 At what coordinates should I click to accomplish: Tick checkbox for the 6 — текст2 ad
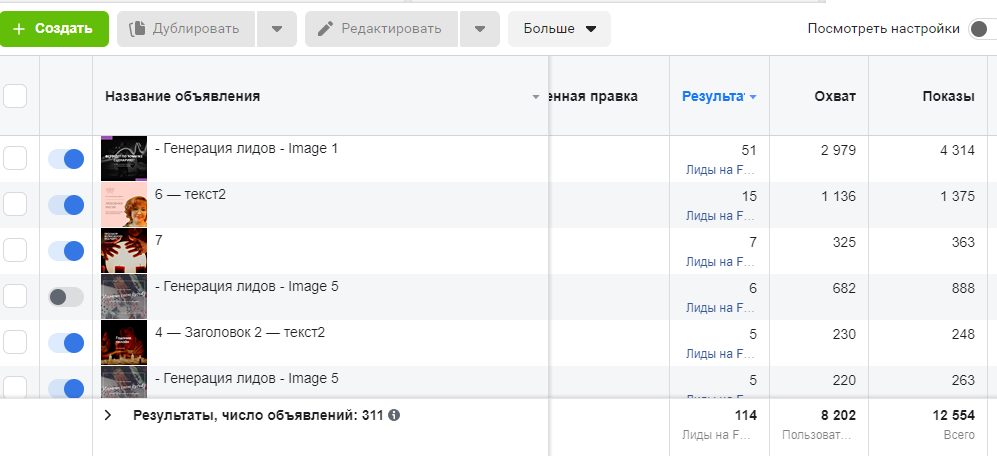click(15, 204)
